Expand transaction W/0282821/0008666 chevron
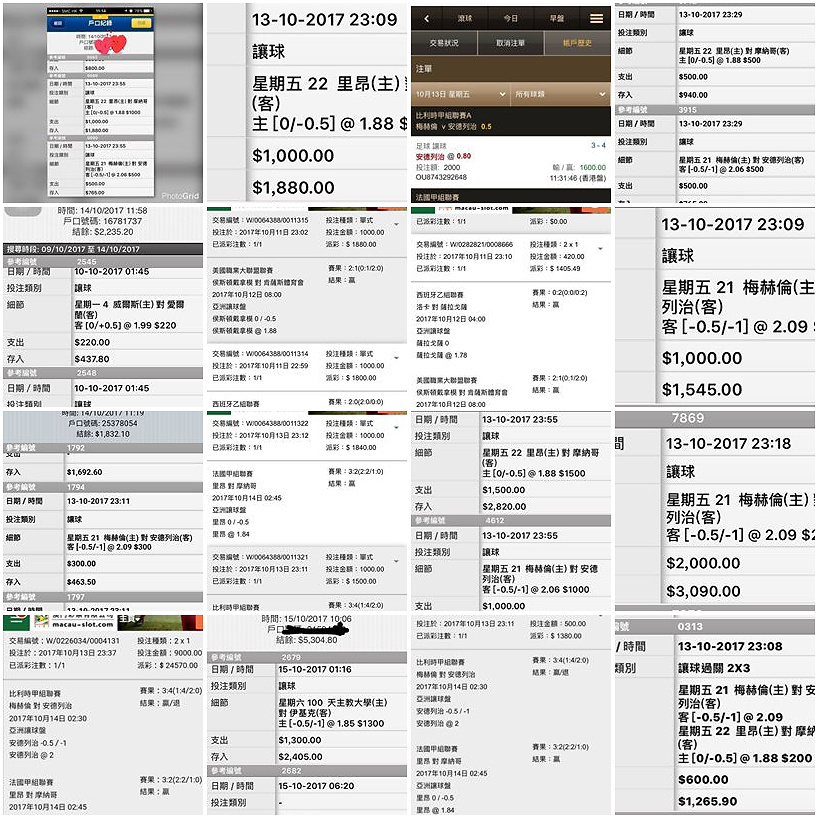 click(x=600, y=249)
